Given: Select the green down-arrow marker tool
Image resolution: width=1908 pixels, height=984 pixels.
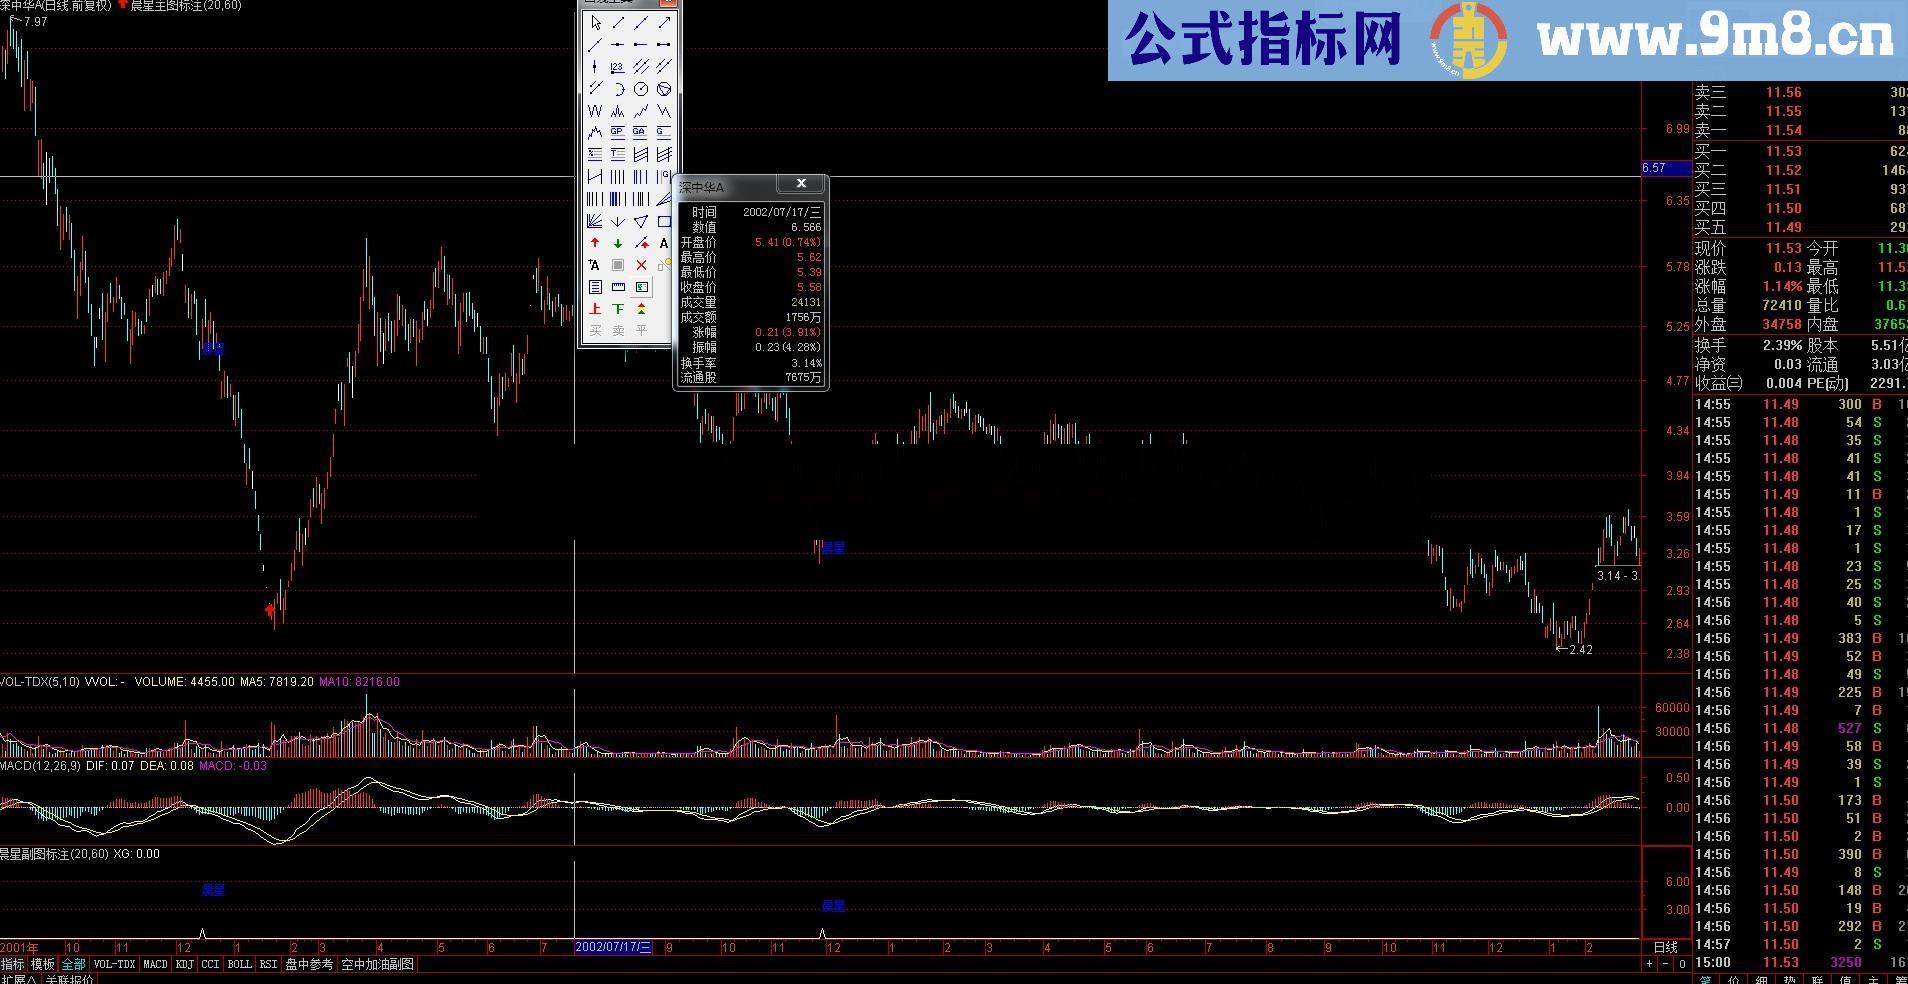Looking at the screenshot, I should pyautogui.click(x=617, y=243).
